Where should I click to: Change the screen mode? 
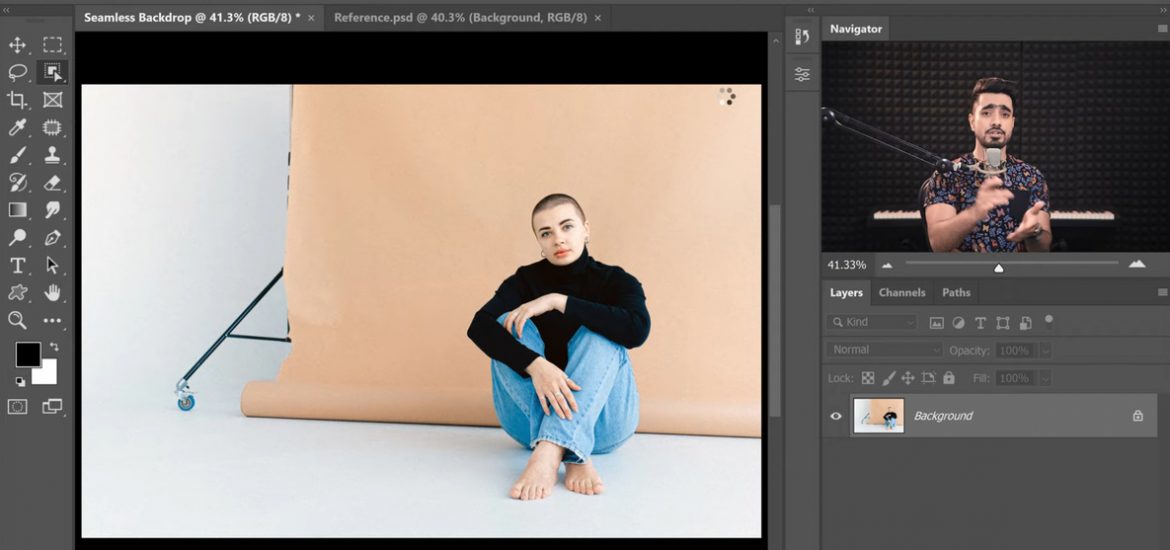pos(52,407)
